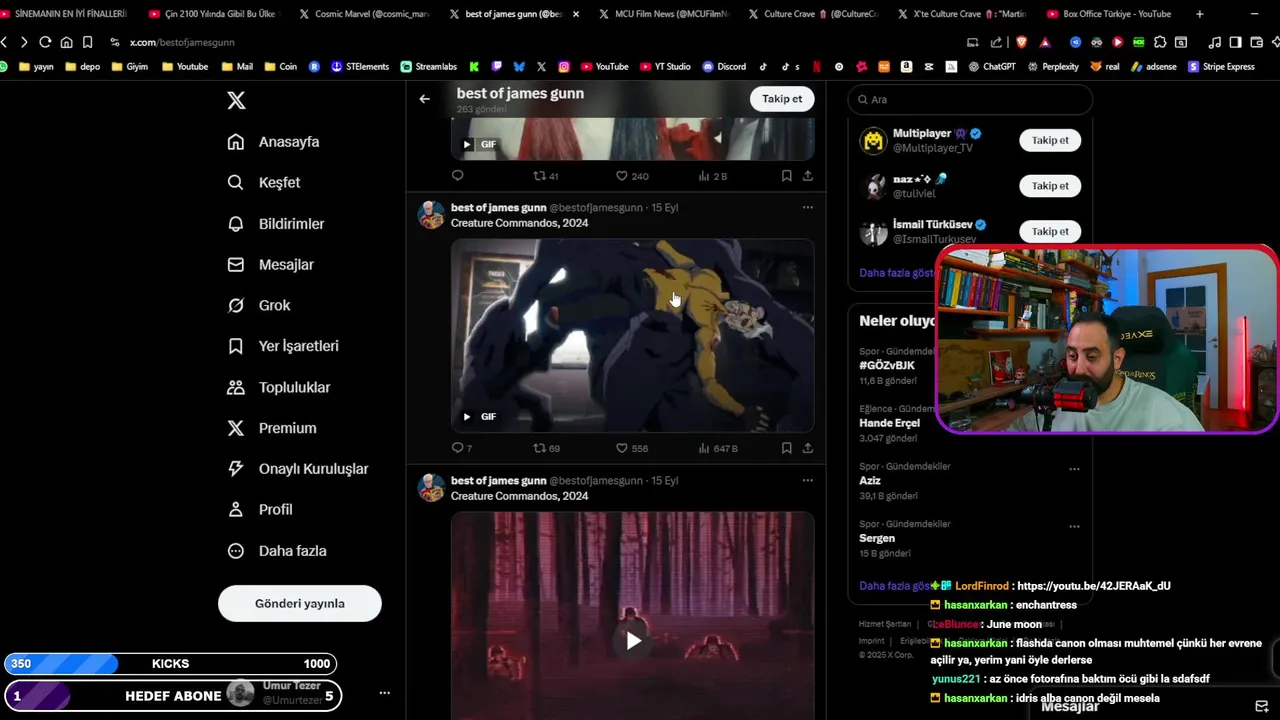This screenshot has width=1280, height=720.
Task: Follow İsmail Türküsev with Takip et
Action: (1050, 231)
